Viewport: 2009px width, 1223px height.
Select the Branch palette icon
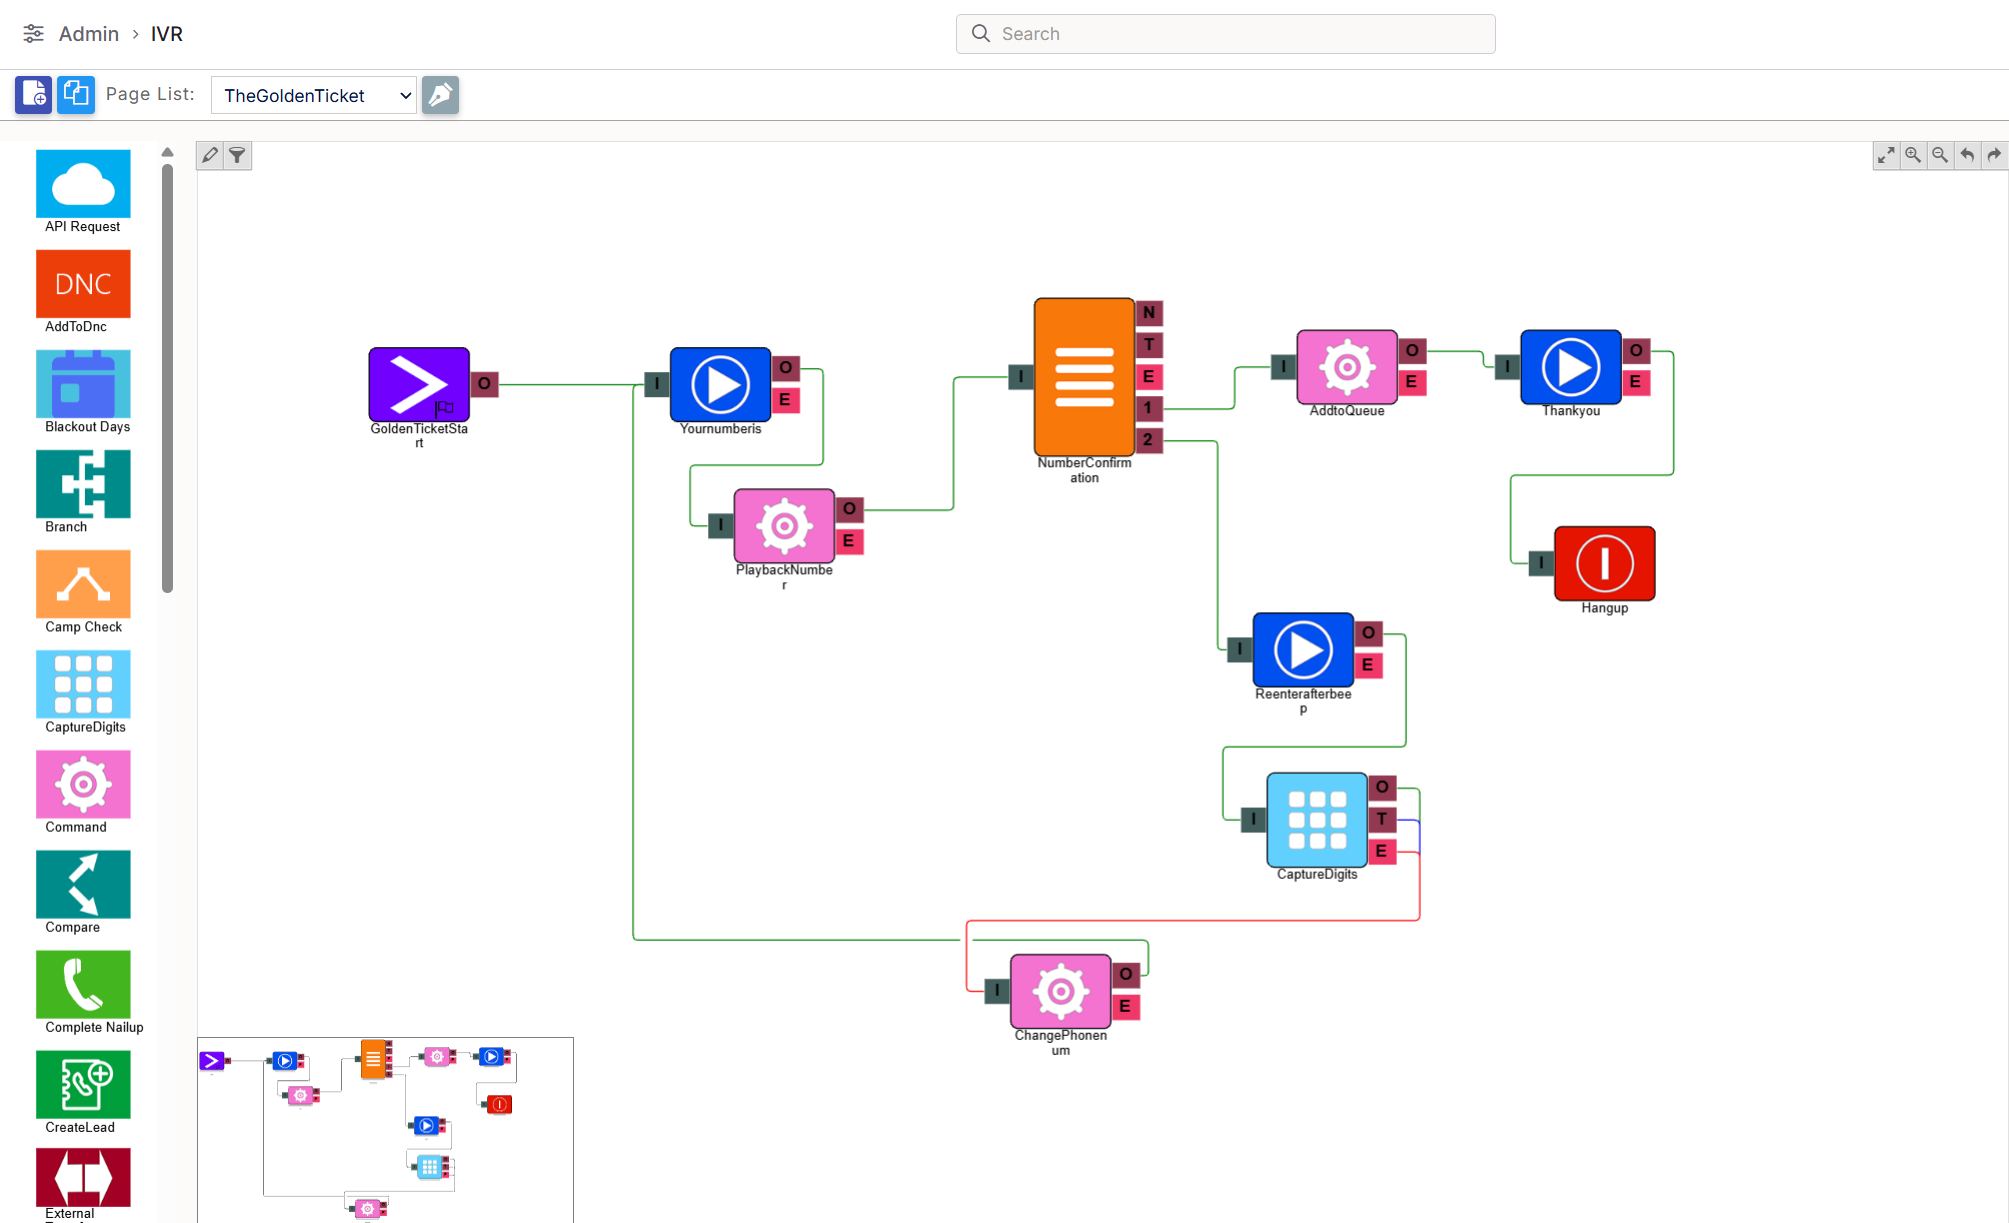tap(83, 484)
